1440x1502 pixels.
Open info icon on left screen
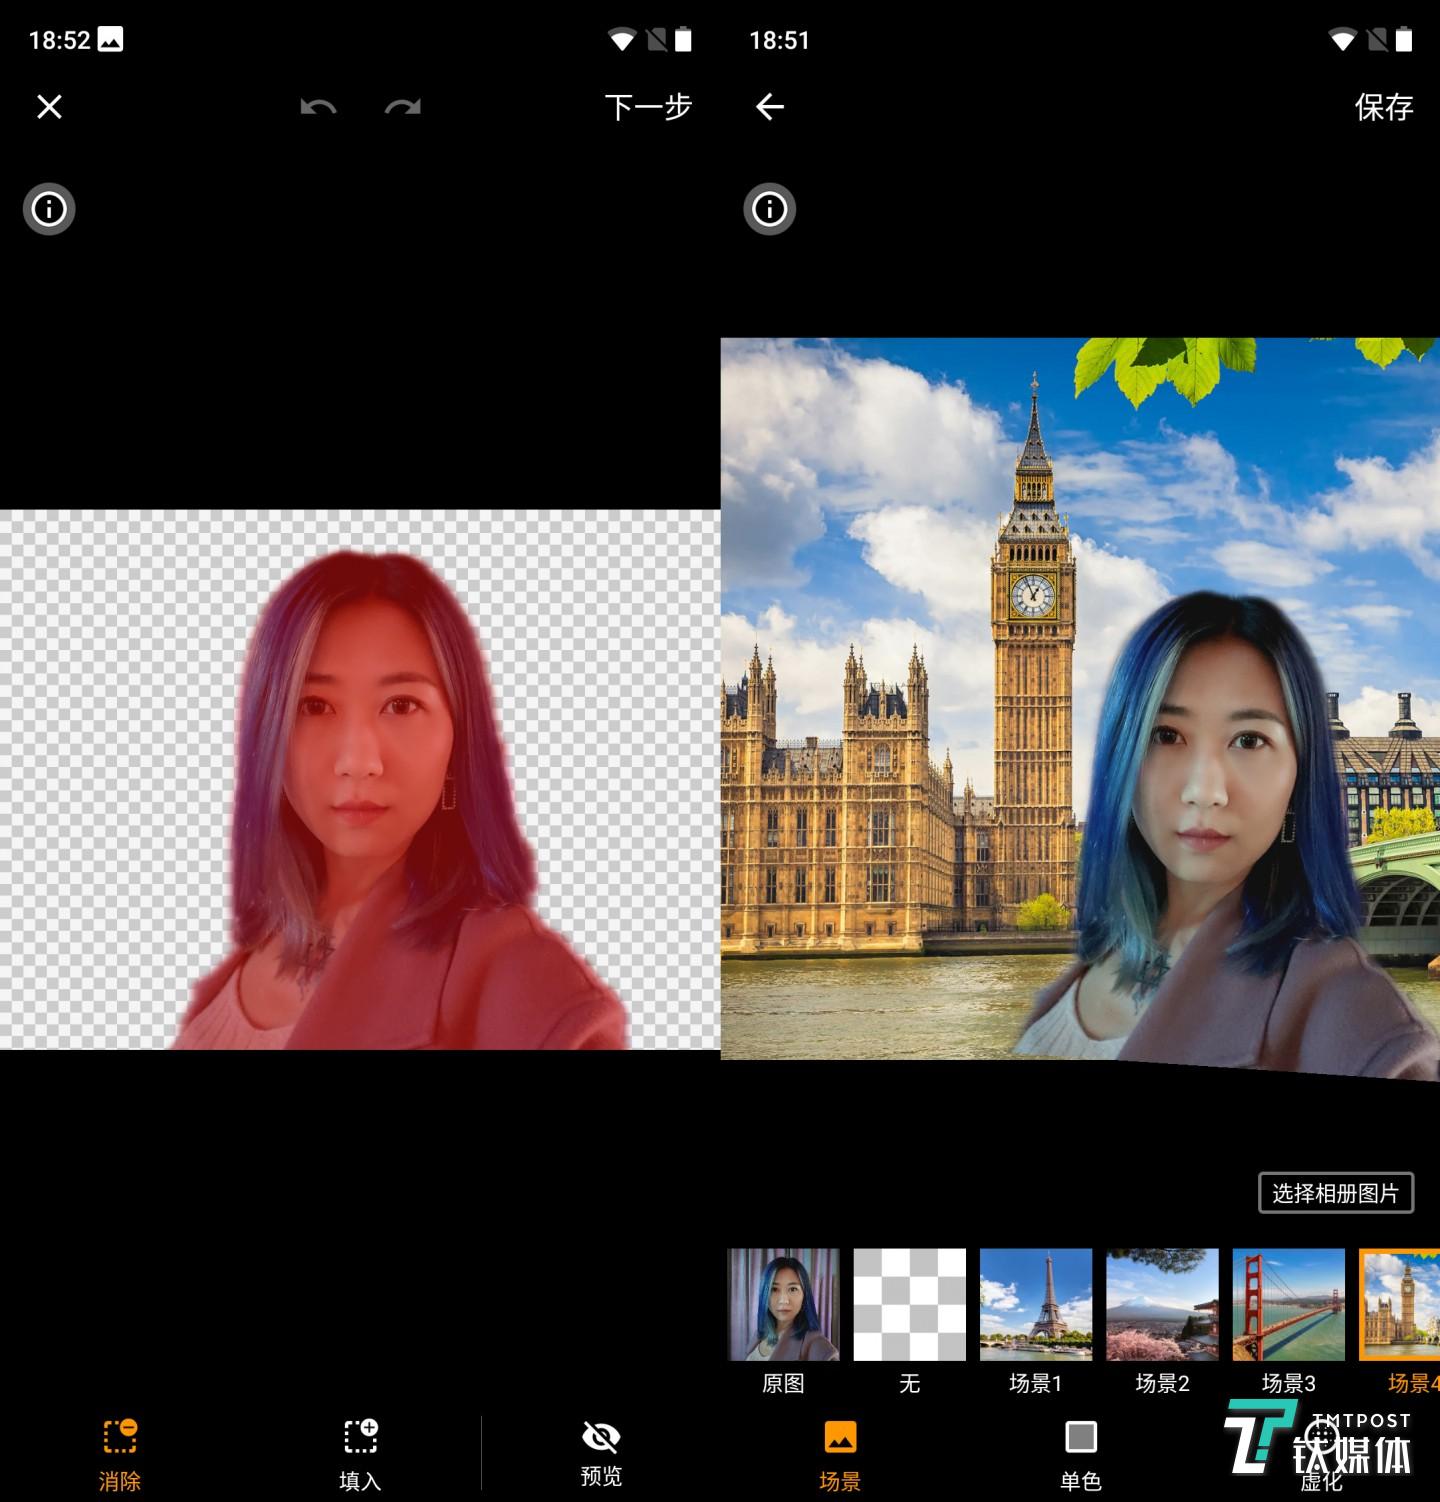click(x=49, y=209)
